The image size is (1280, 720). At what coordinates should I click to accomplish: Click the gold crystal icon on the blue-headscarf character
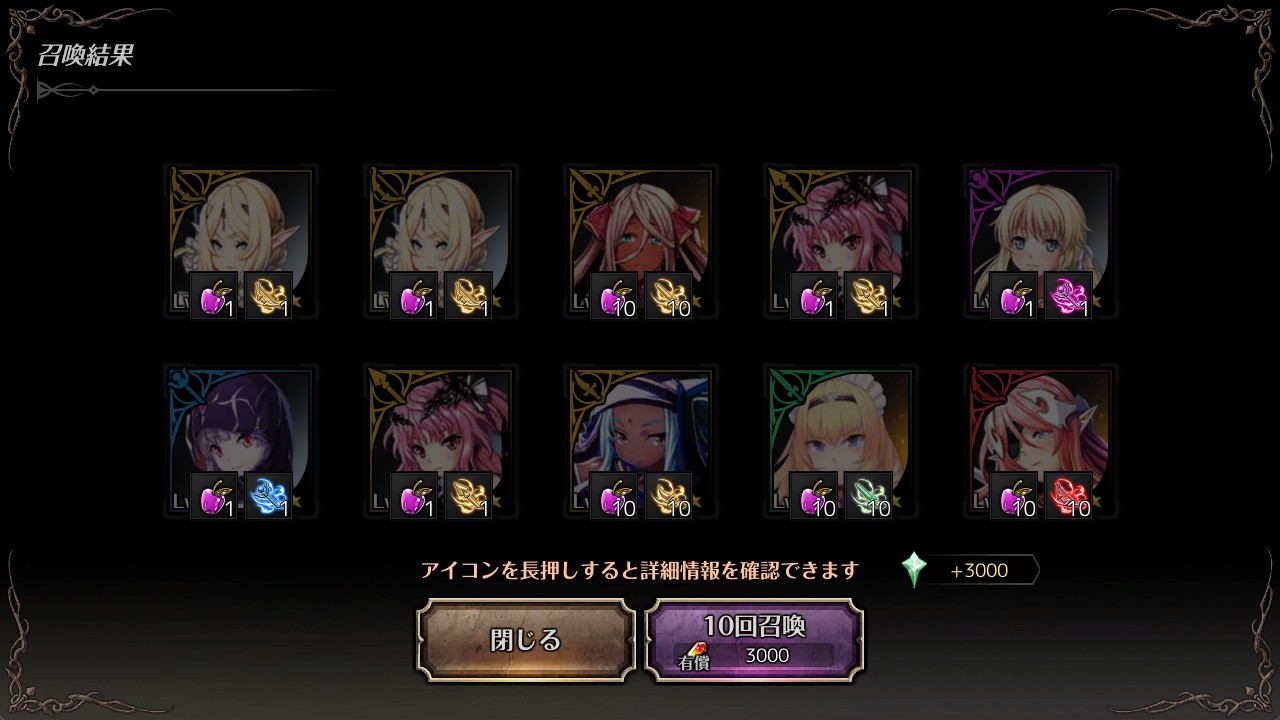668,496
